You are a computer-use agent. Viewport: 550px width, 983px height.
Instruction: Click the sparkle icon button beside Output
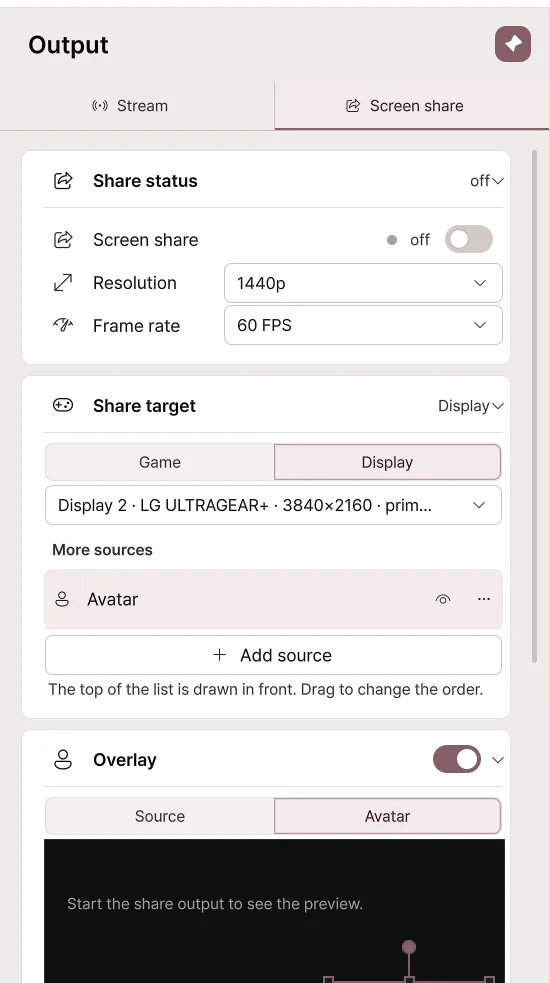tap(512, 44)
